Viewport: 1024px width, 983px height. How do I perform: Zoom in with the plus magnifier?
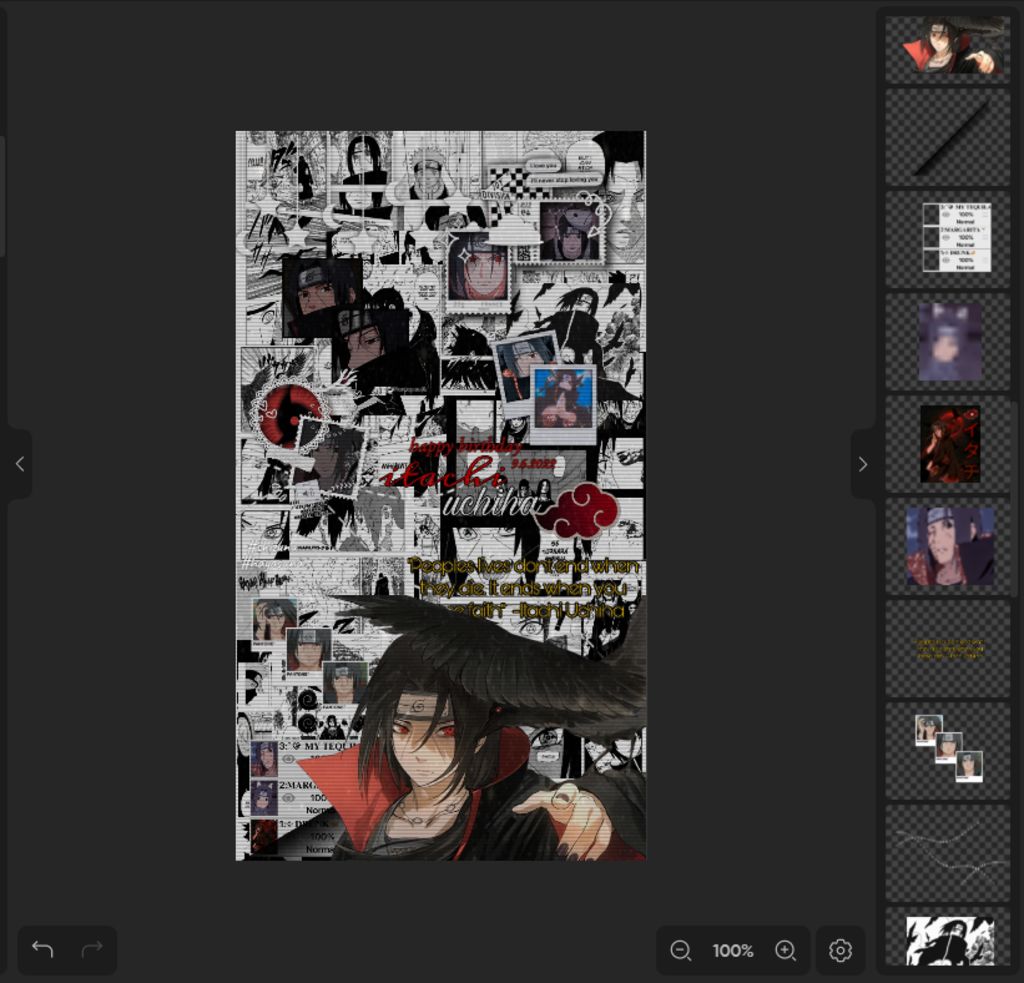click(x=785, y=950)
